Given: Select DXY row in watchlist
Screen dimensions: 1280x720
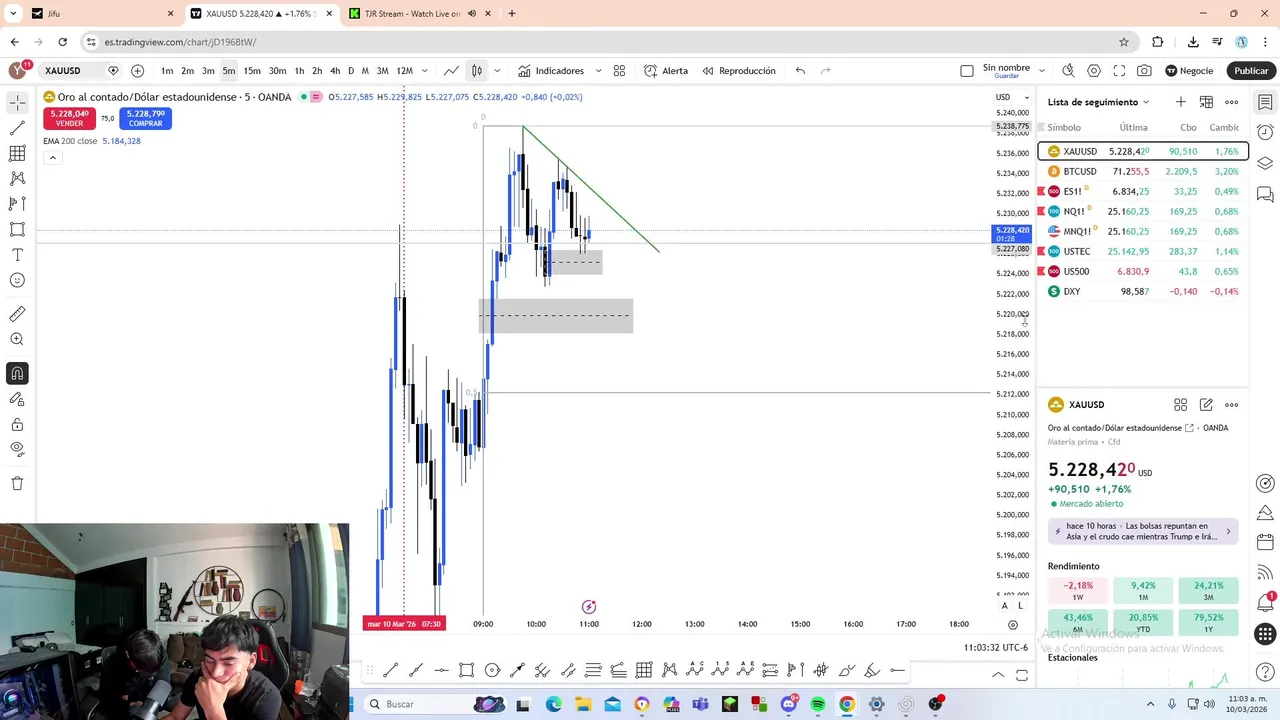Looking at the screenshot, I should [1143, 291].
